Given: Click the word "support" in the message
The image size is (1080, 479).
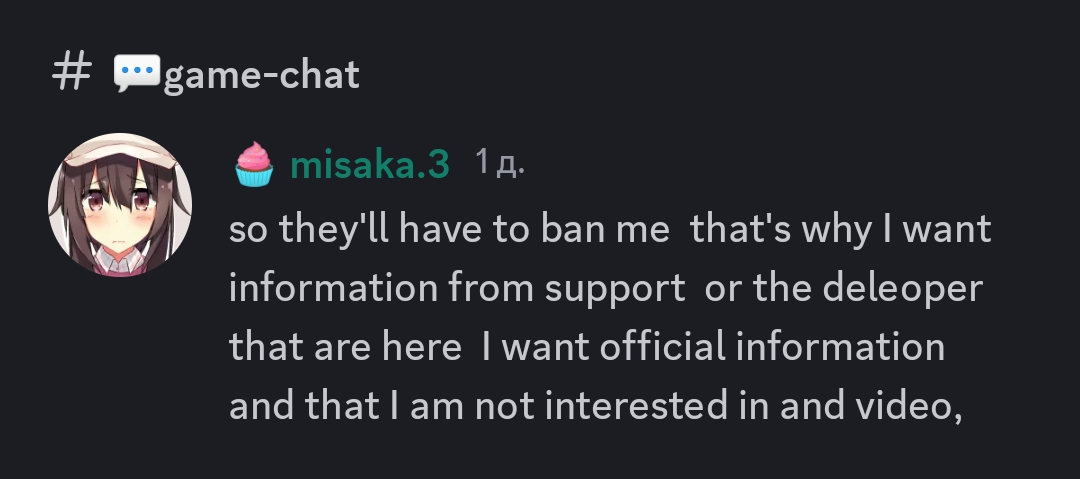Looking at the screenshot, I should pyautogui.click(x=615, y=289).
